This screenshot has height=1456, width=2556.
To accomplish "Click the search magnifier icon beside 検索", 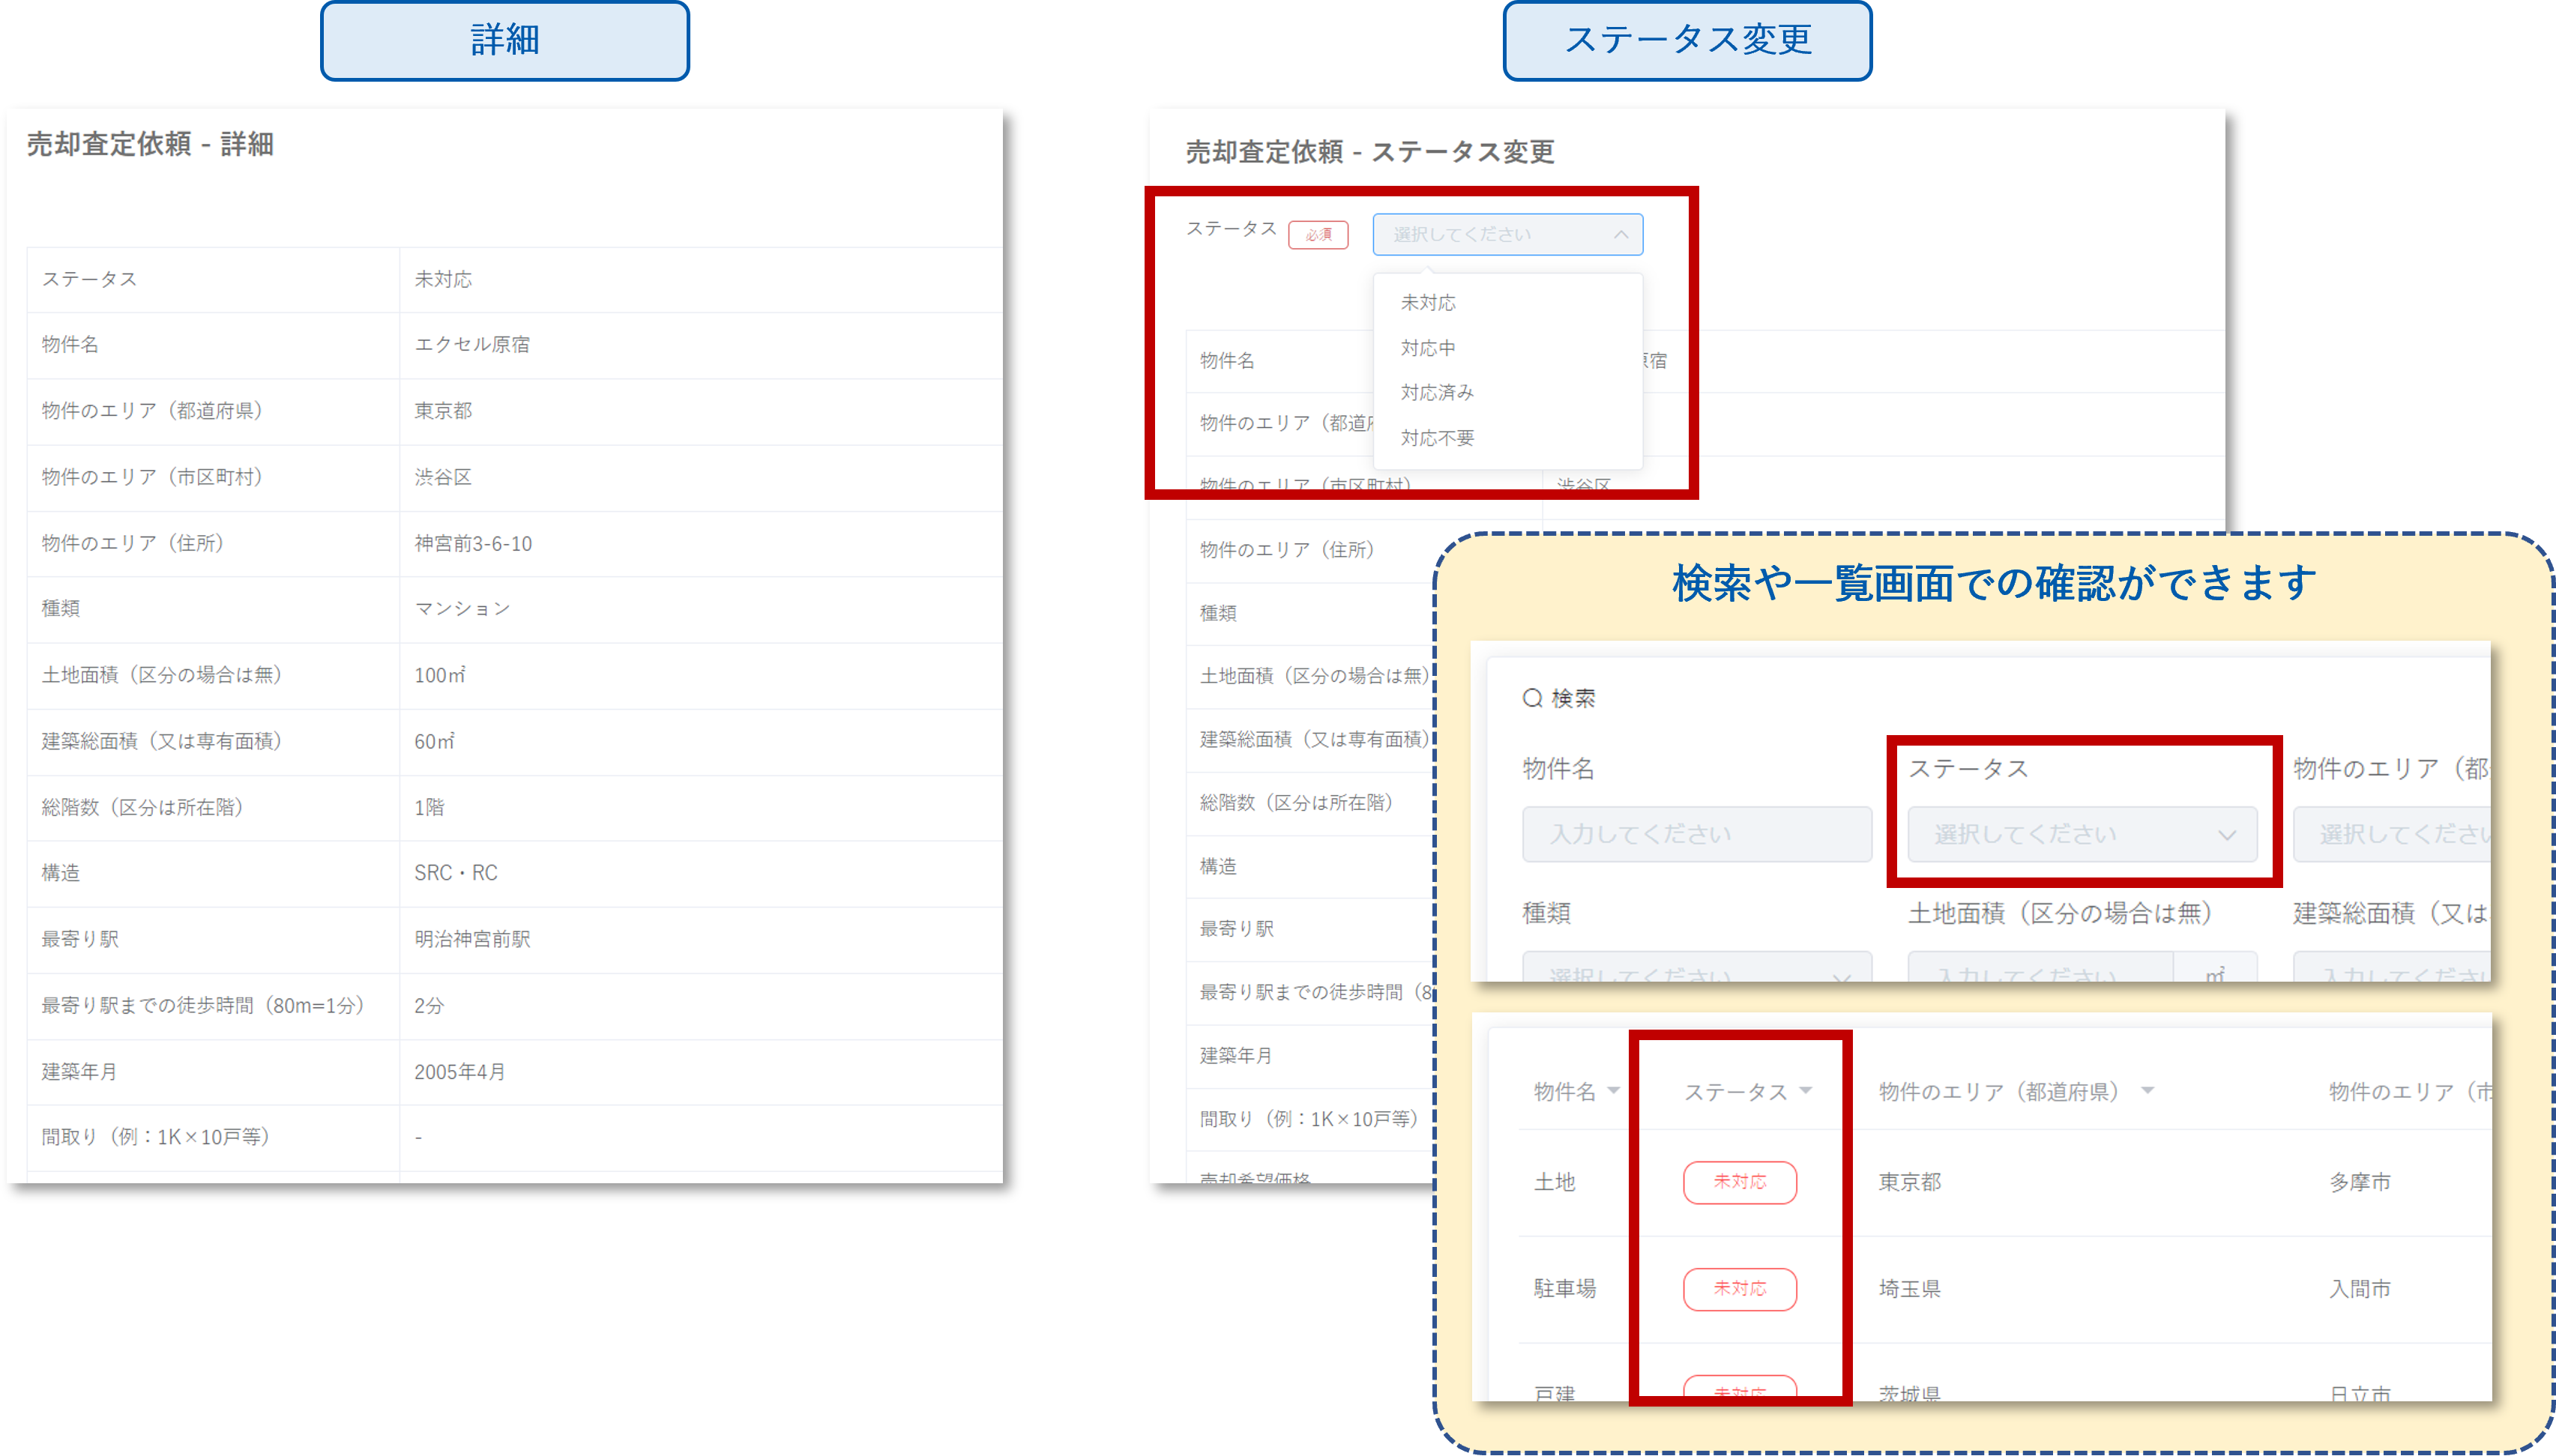I will (1531, 698).
